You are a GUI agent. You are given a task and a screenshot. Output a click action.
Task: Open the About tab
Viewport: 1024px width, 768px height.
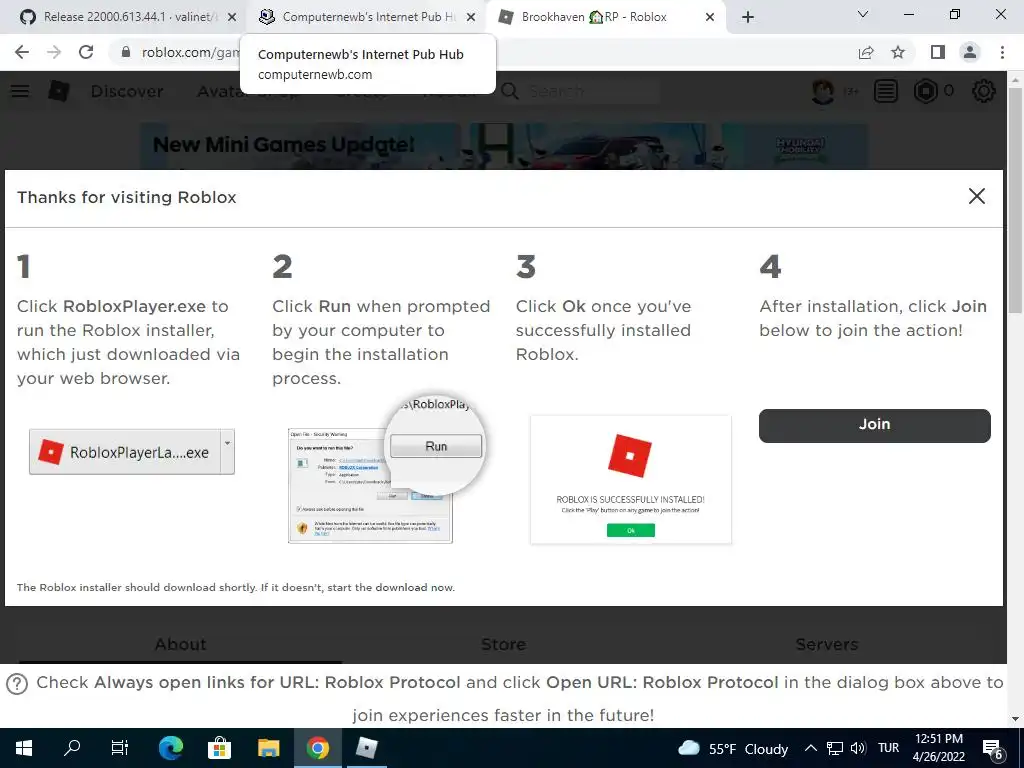180,645
